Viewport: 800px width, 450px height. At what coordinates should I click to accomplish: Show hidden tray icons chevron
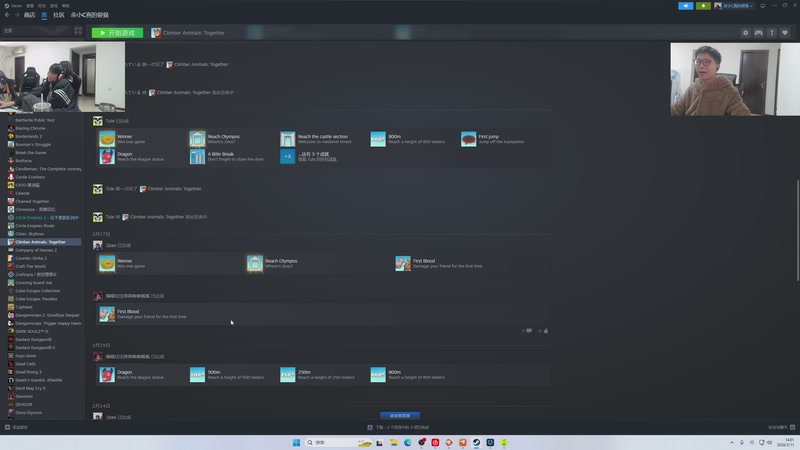click(x=732, y=442)
